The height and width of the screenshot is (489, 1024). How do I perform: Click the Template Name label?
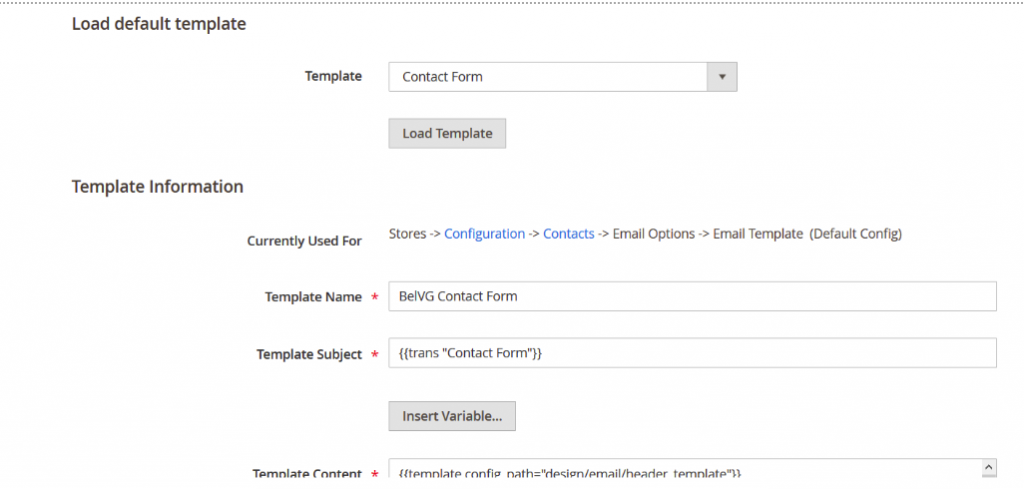(313, 297)
